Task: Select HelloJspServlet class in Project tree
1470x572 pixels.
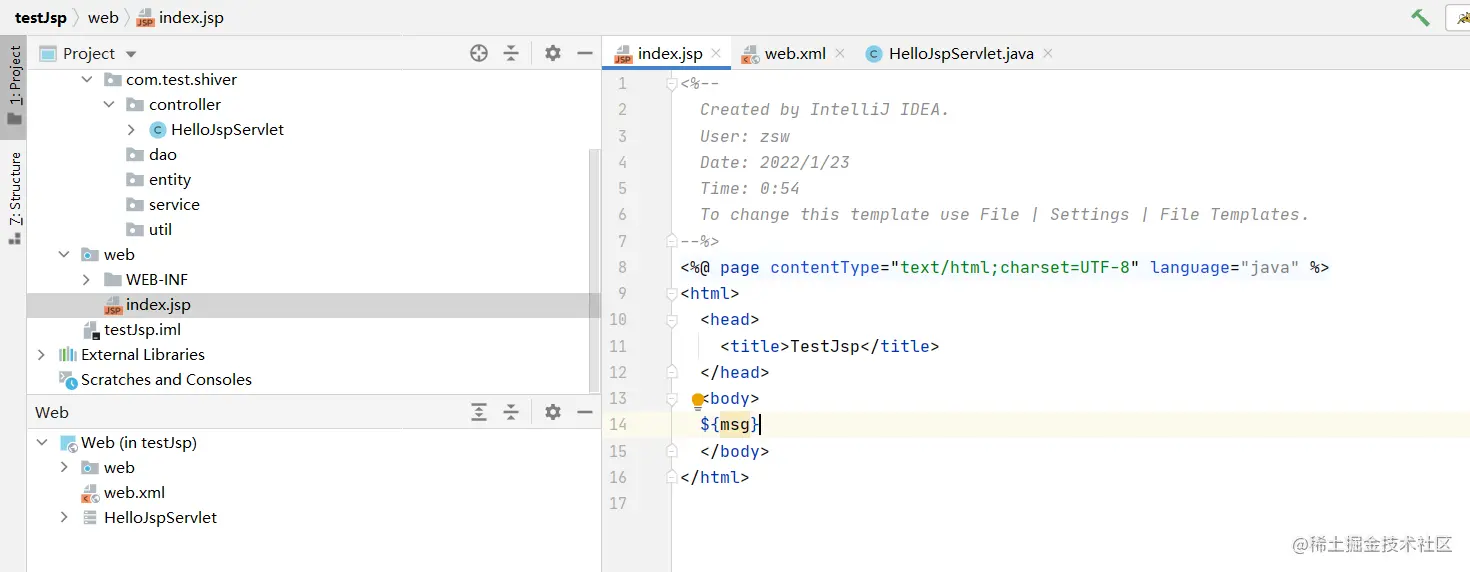Action: click(x=227, y=129)
